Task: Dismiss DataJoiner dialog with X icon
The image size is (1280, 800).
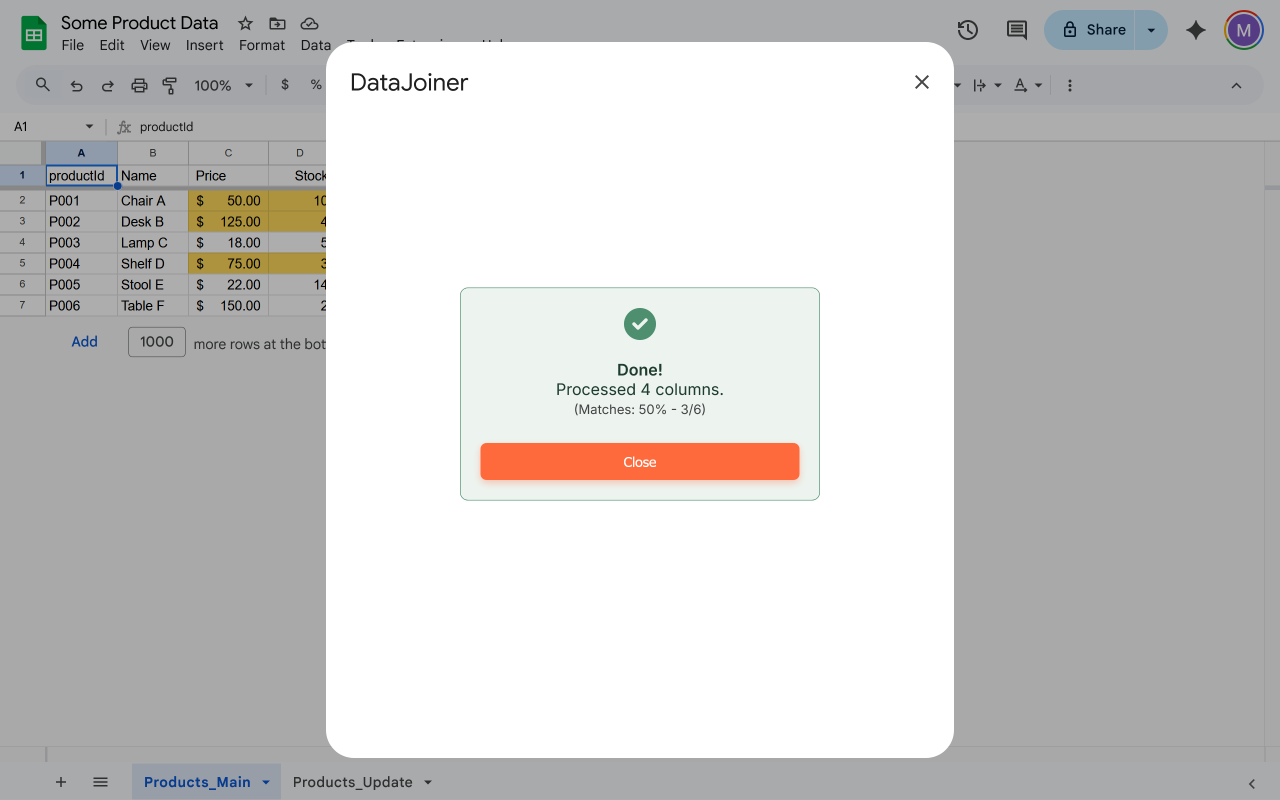Action: tap(921, 82)
